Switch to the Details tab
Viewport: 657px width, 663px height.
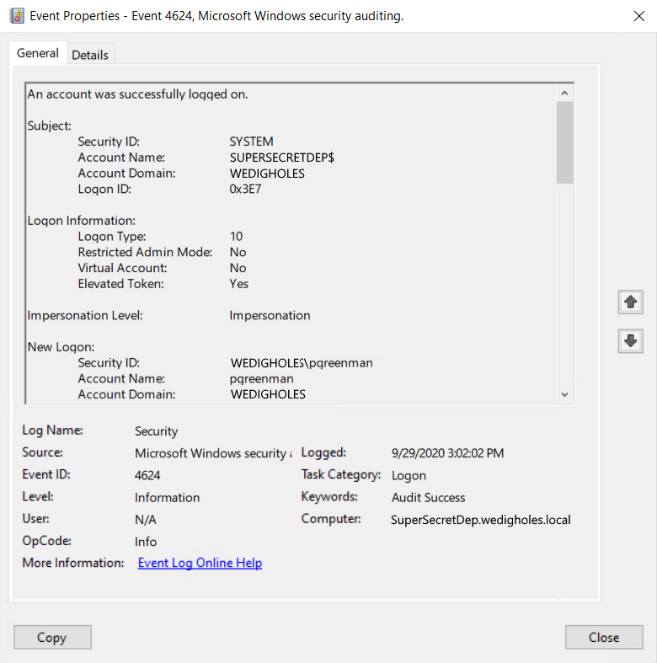pos(90,55)
